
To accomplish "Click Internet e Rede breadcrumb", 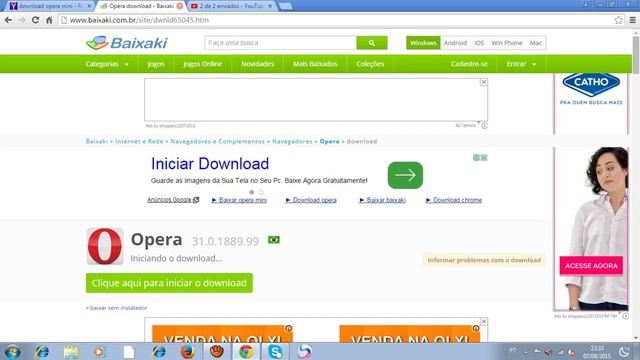I will point(139,141).
